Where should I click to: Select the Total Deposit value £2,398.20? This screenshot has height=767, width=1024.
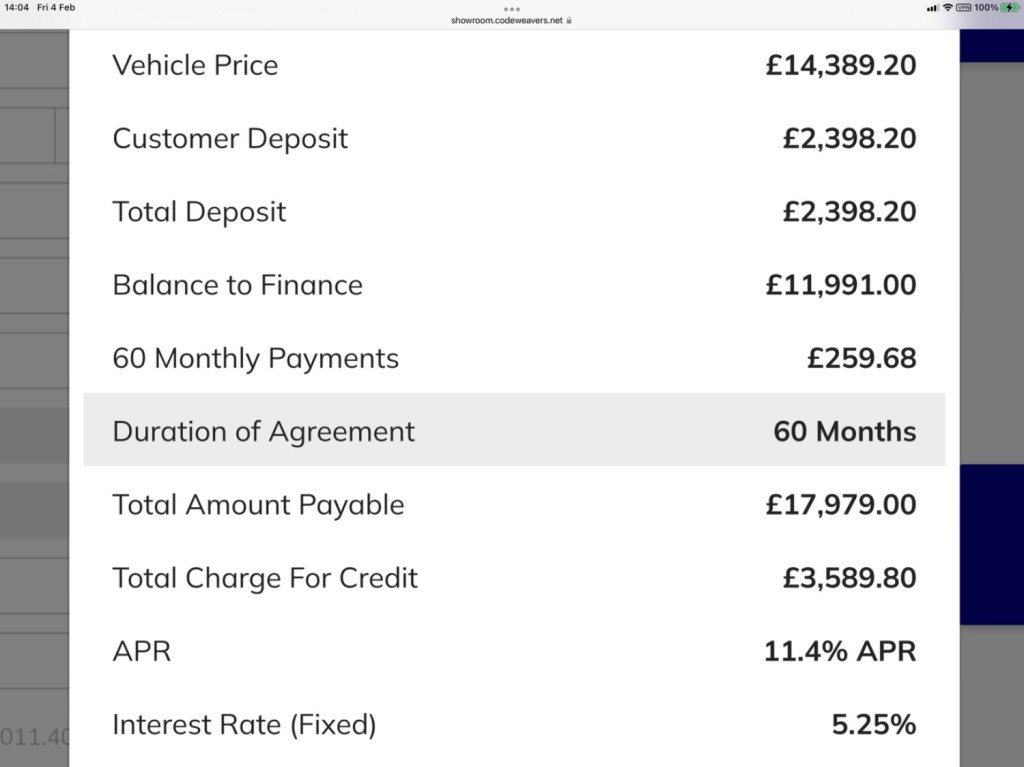point(849,212)
